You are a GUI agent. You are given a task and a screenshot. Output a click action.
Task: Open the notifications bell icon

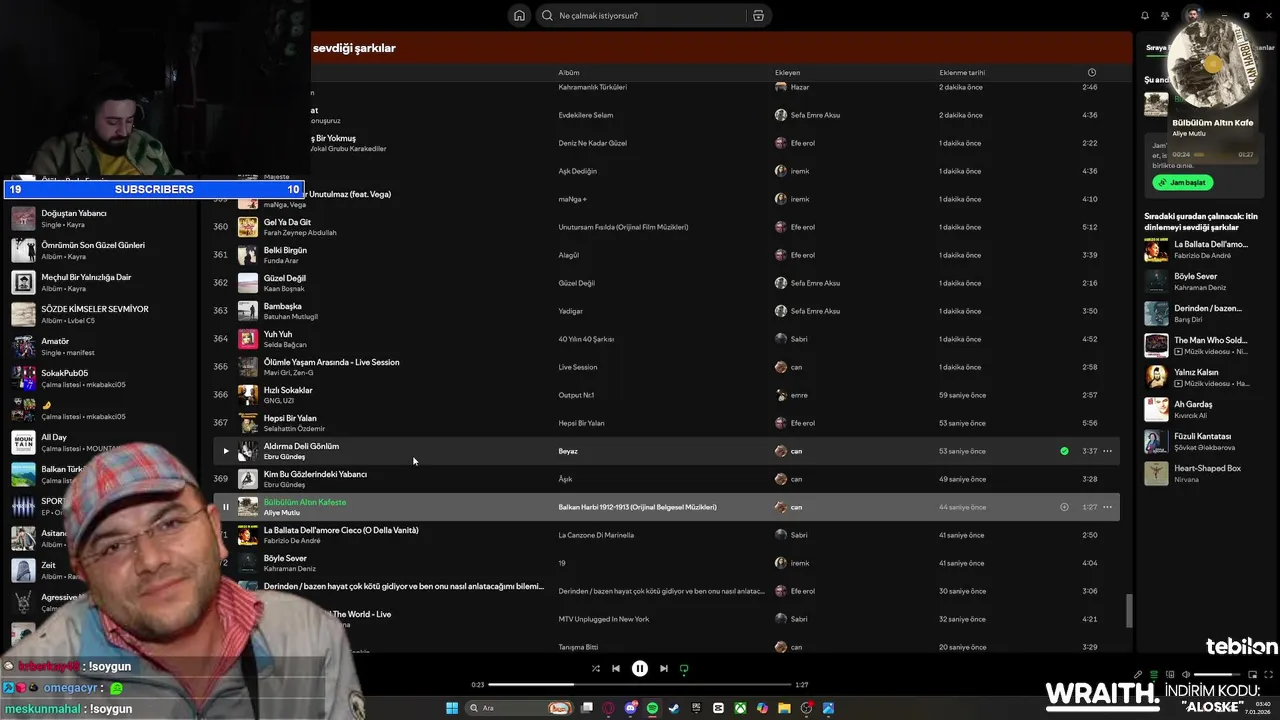coord(1145,15)
